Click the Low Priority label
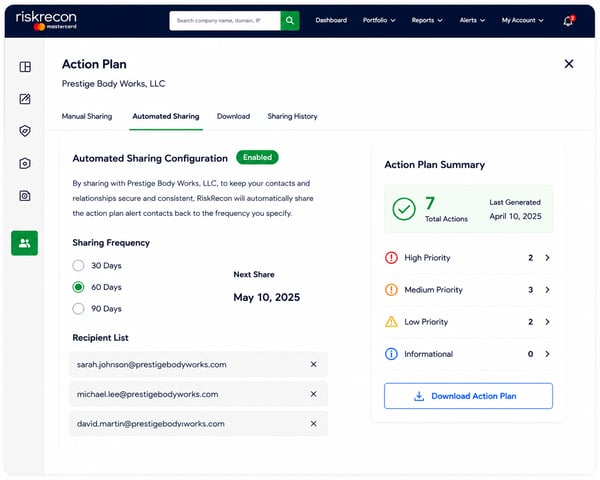The image size is (600, 480). tap(426, 322)
